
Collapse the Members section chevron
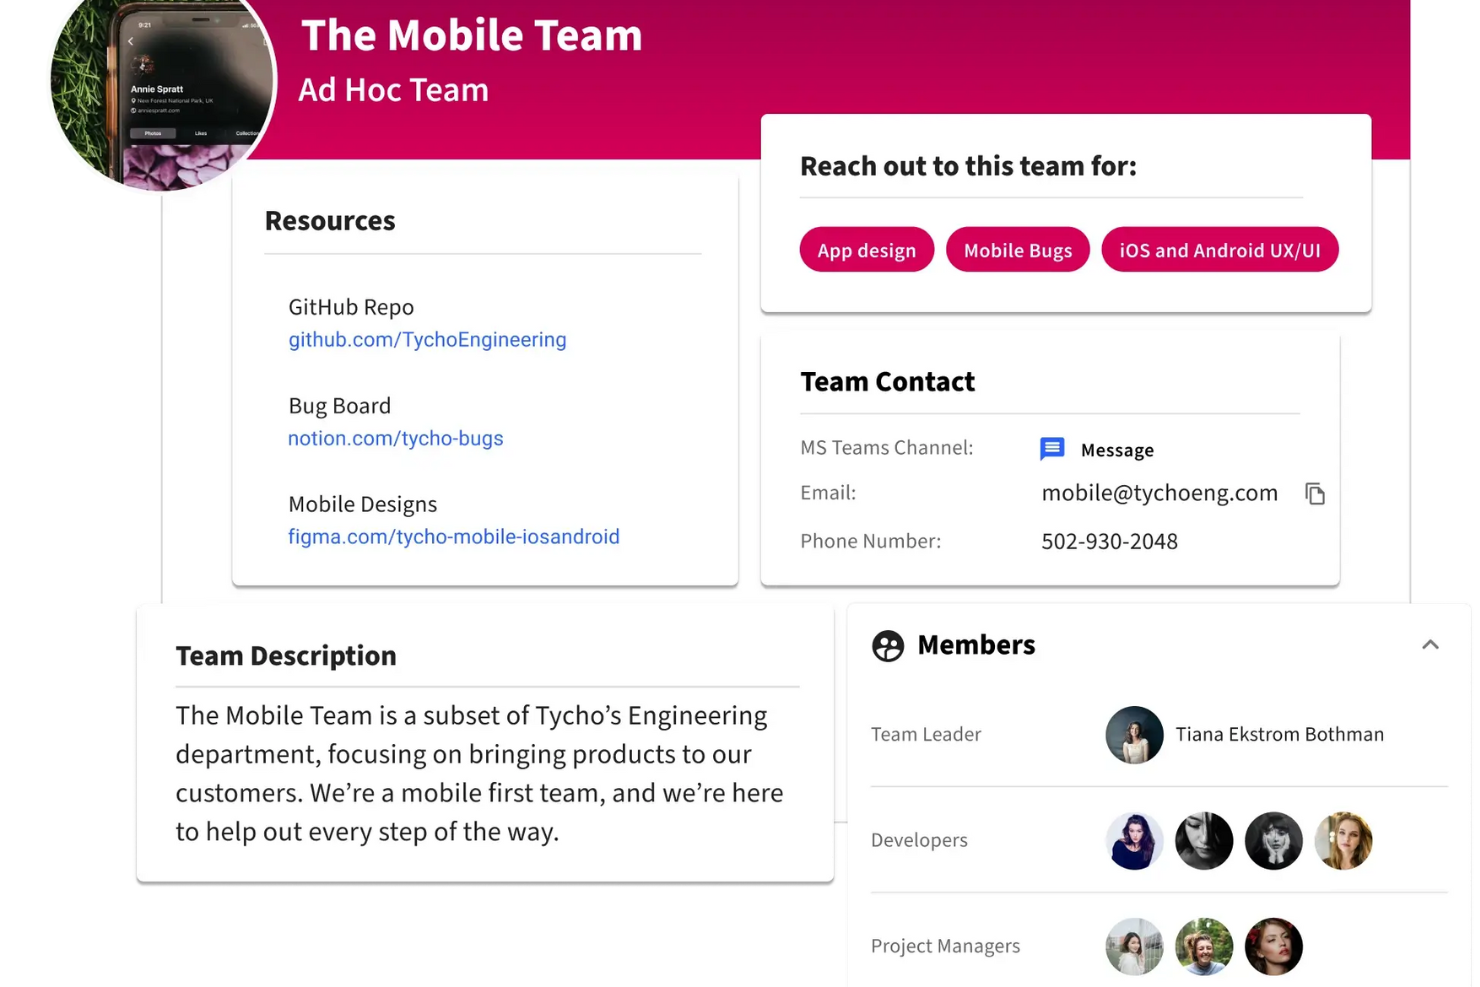click(x=1430, y=645)
